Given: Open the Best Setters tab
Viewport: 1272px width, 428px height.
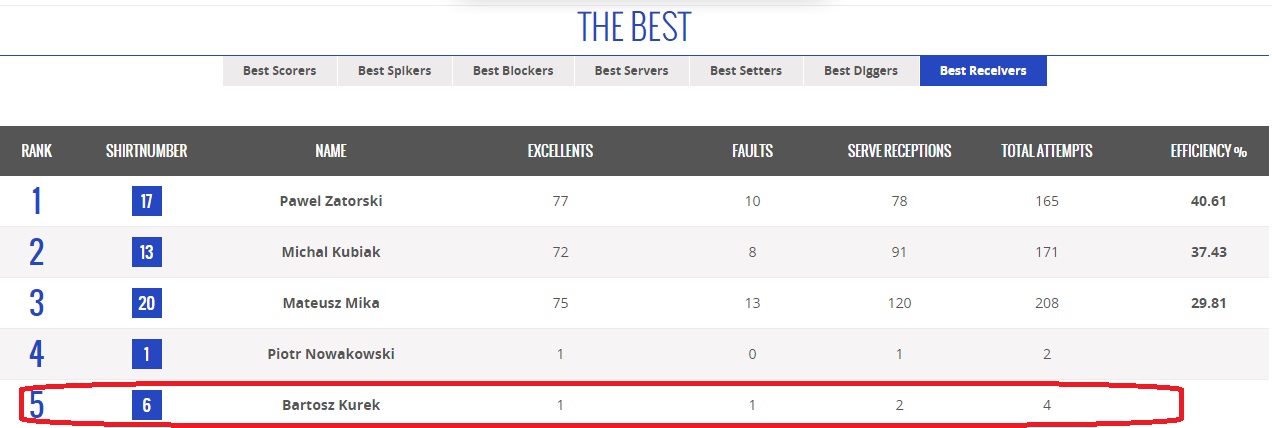Looking at the screenshot, I should tap(746, 71).
